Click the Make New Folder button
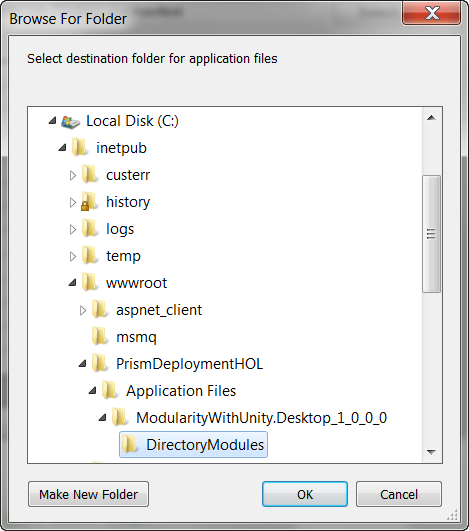The image size is (469, 531). (x=88, y=494)
